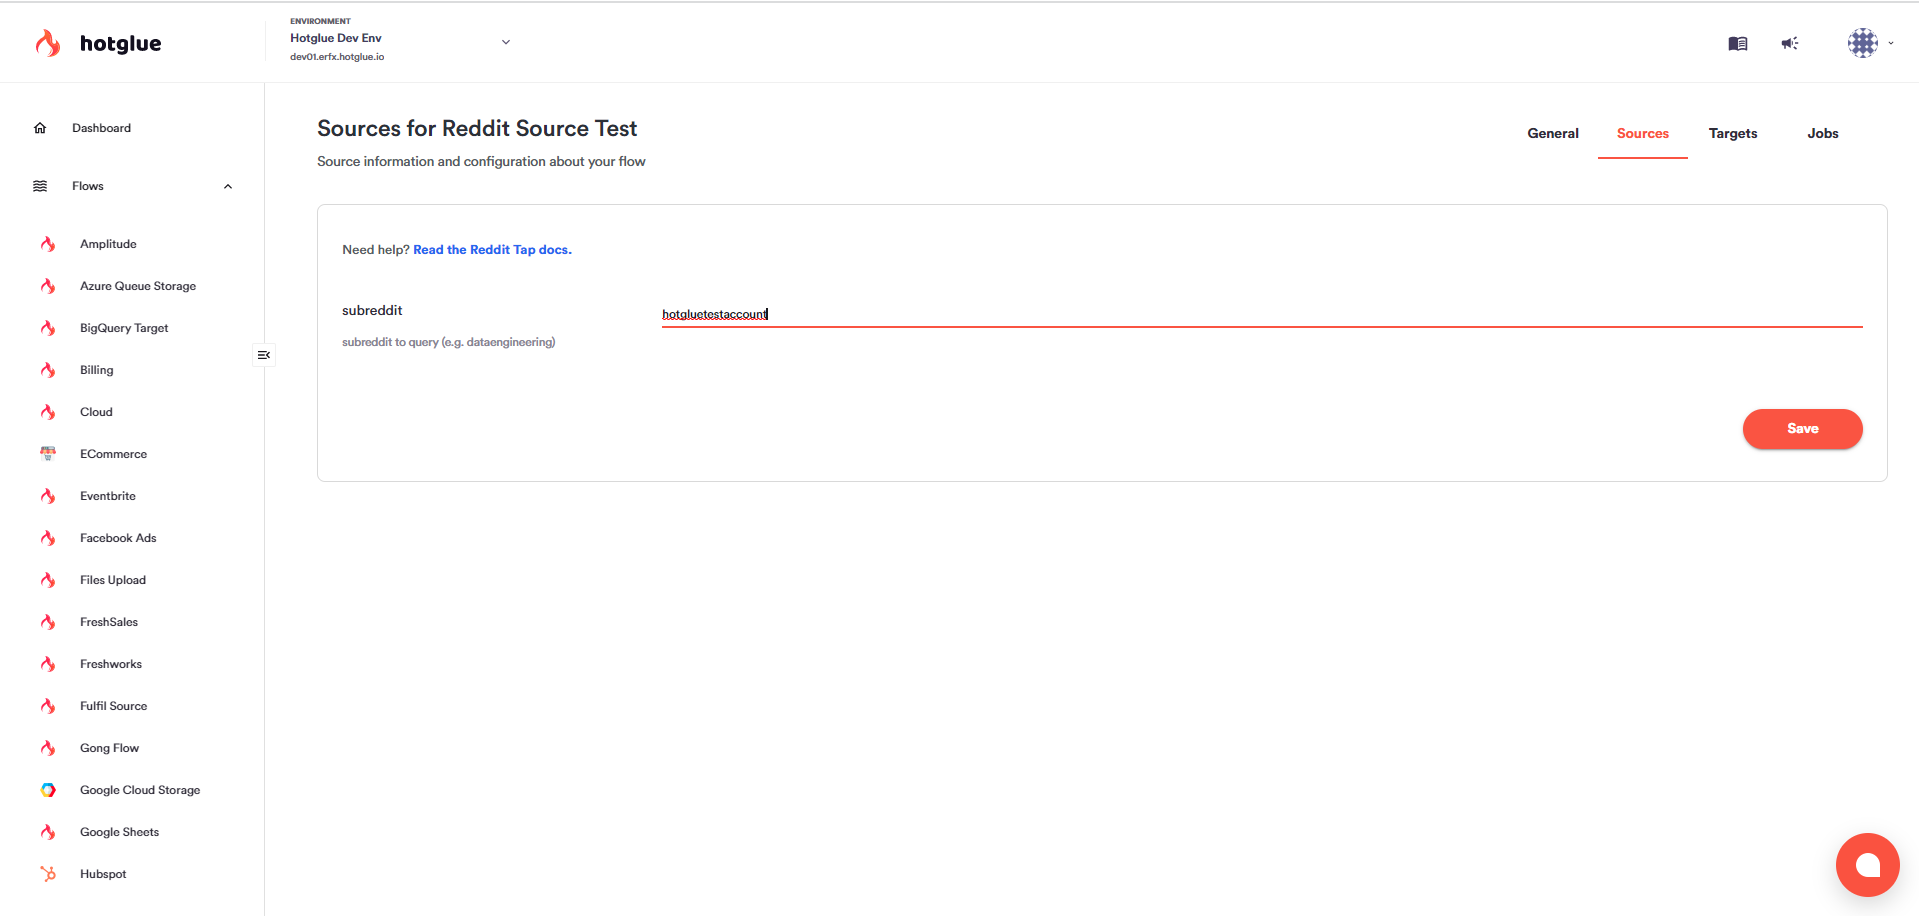Click the Facebook Ads flow icon
Image resolution: width=1919 pixels, height=916 pixels.
point(48,538)
